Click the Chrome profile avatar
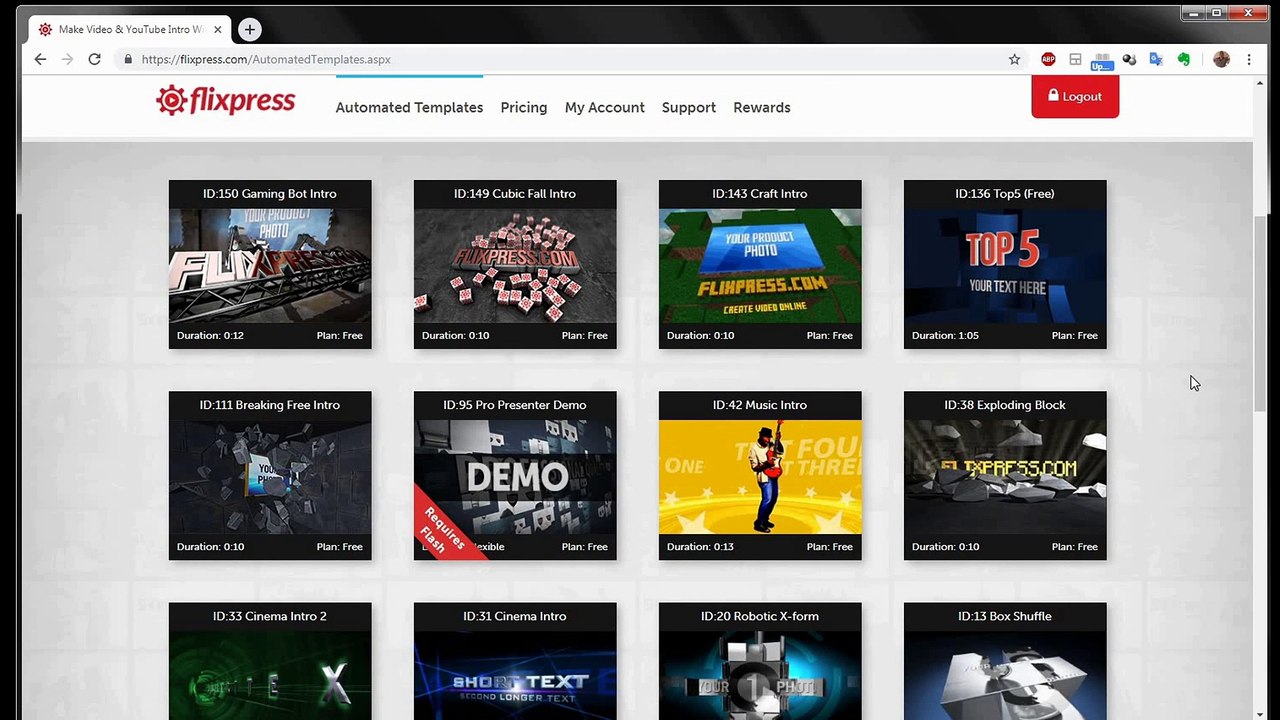Screen dimensions: 1280x720 tap(1221, 59)
